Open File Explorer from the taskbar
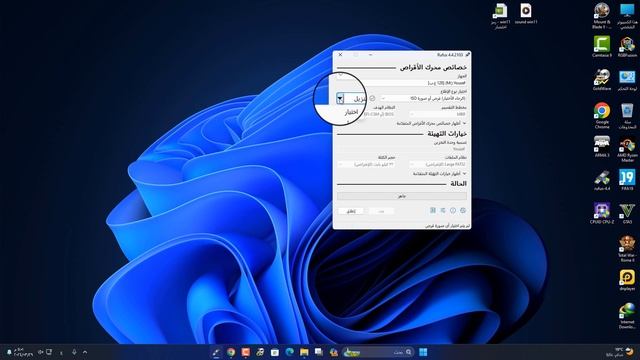This screenshot has width=640, height=360. tap(304, 352)
